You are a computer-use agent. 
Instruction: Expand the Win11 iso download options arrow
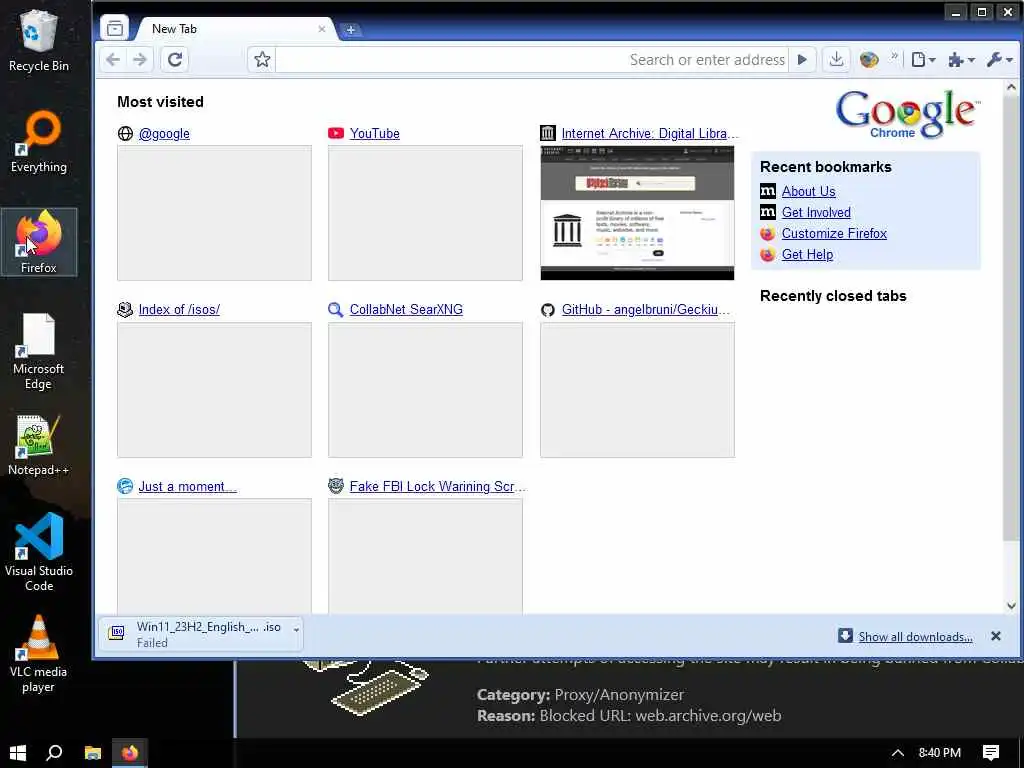pyautogui.click(x=296, y=630)
